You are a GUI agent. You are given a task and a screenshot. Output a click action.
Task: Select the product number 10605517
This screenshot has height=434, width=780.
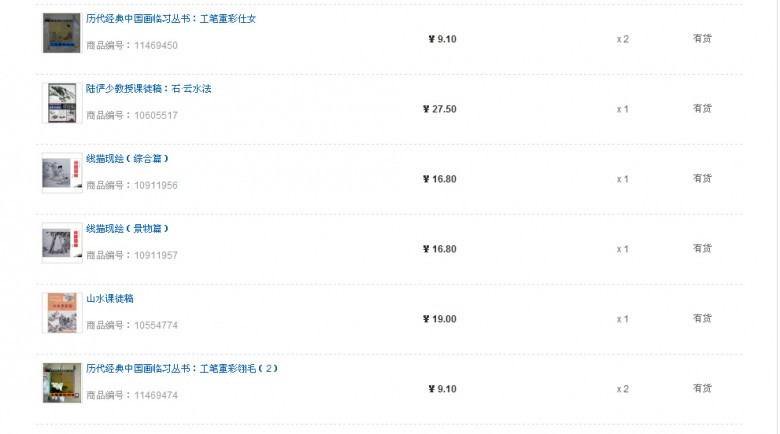(156, 115)
